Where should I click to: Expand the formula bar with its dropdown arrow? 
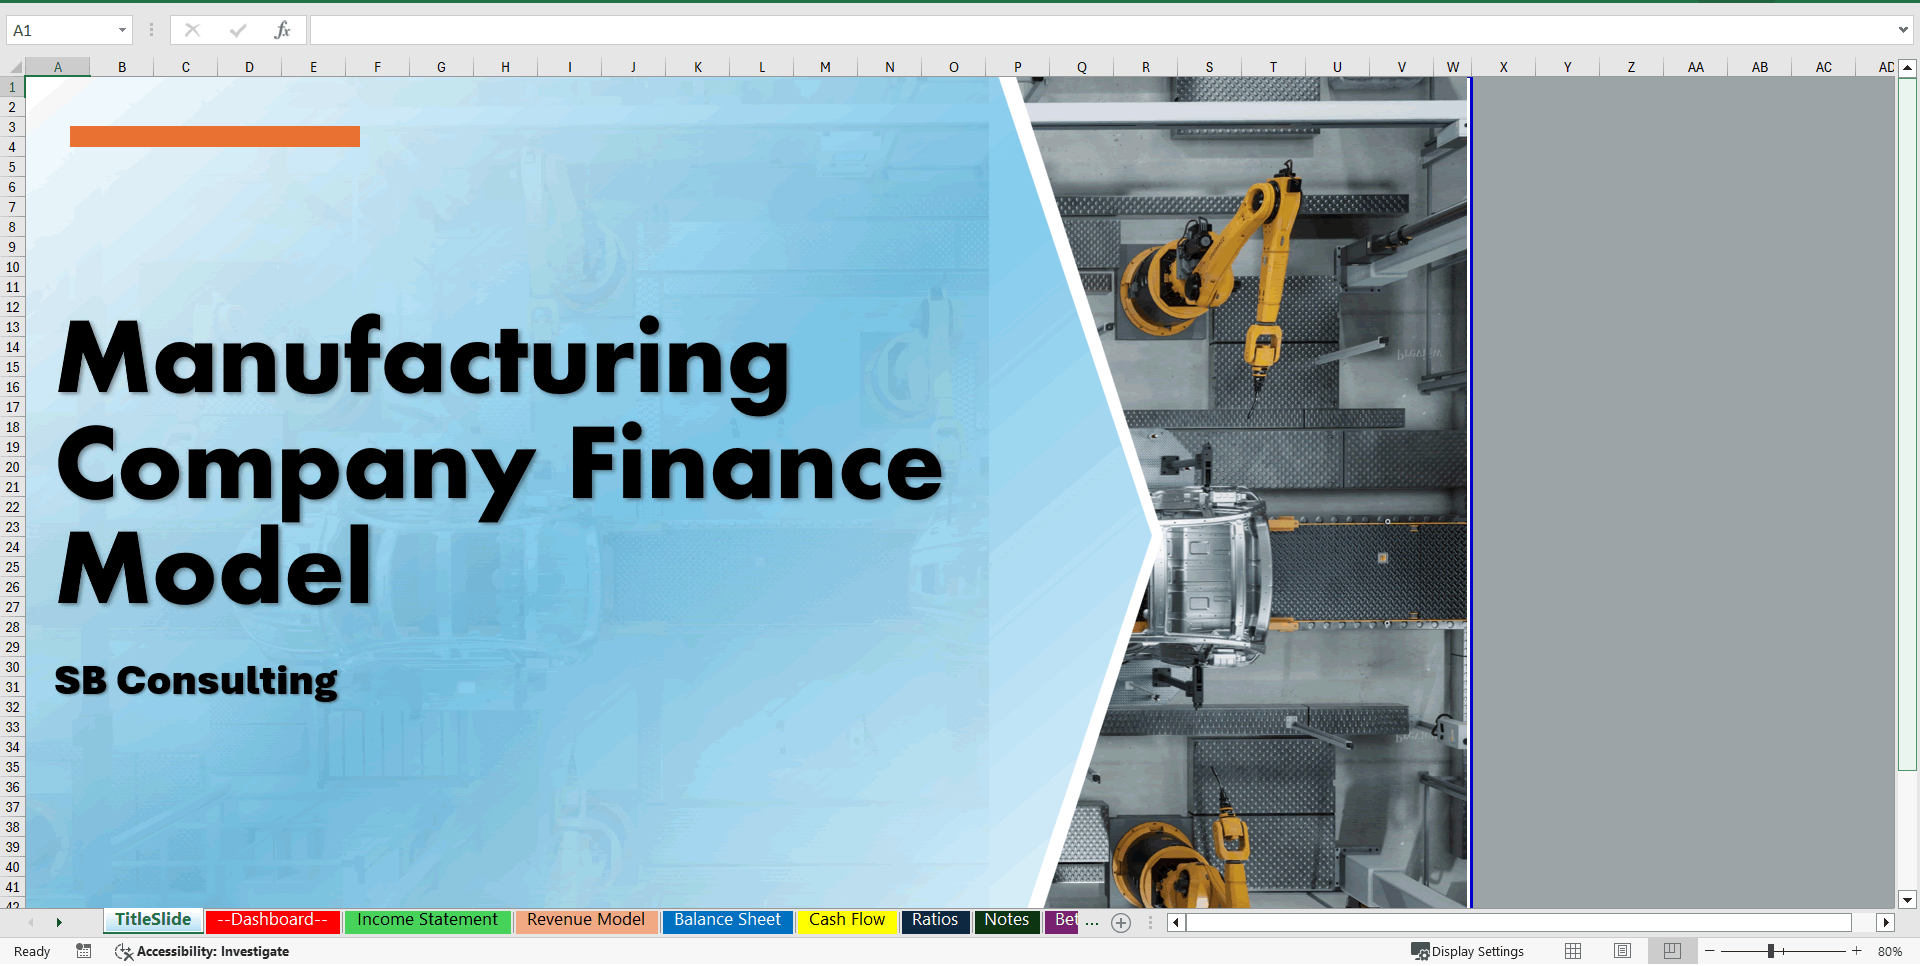pyautogui.click(x=1902, y=29)
